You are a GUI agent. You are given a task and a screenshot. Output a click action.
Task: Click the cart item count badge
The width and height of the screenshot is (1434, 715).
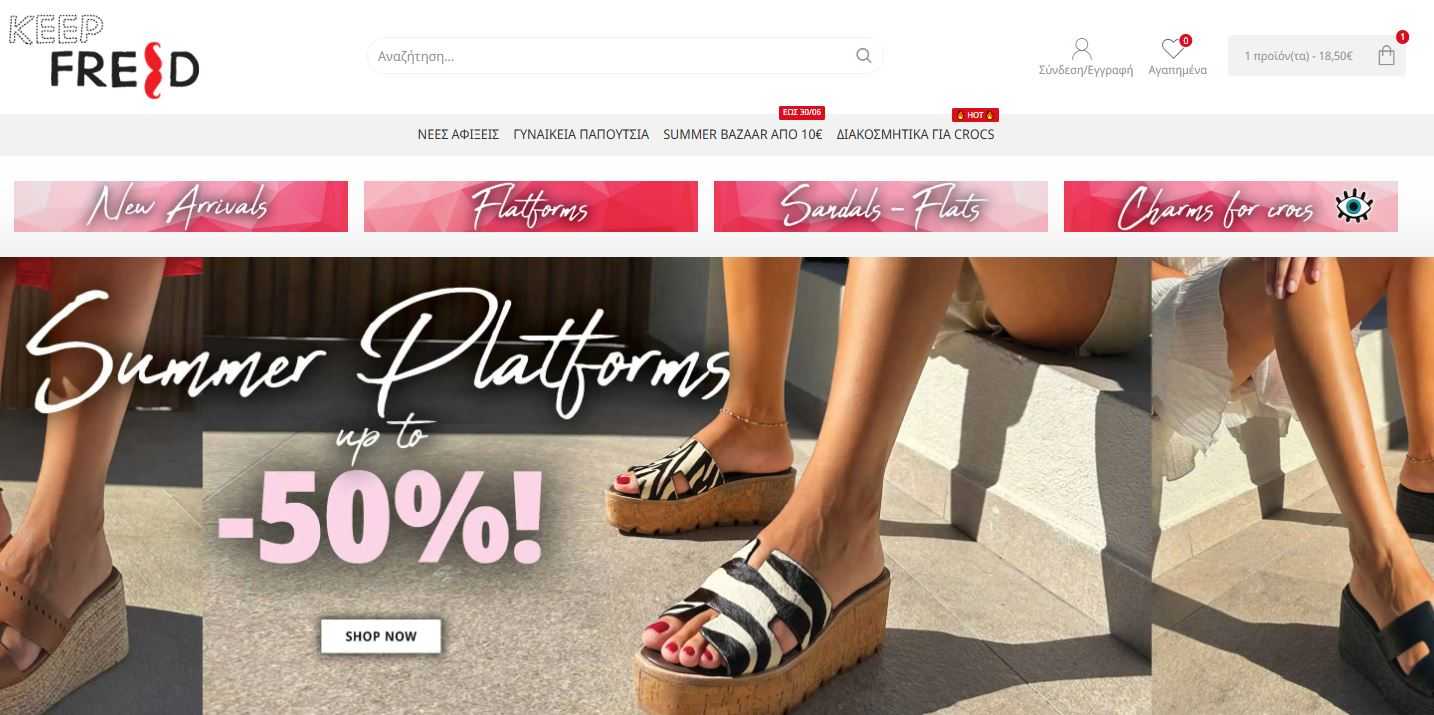(x=1402, y=37)
